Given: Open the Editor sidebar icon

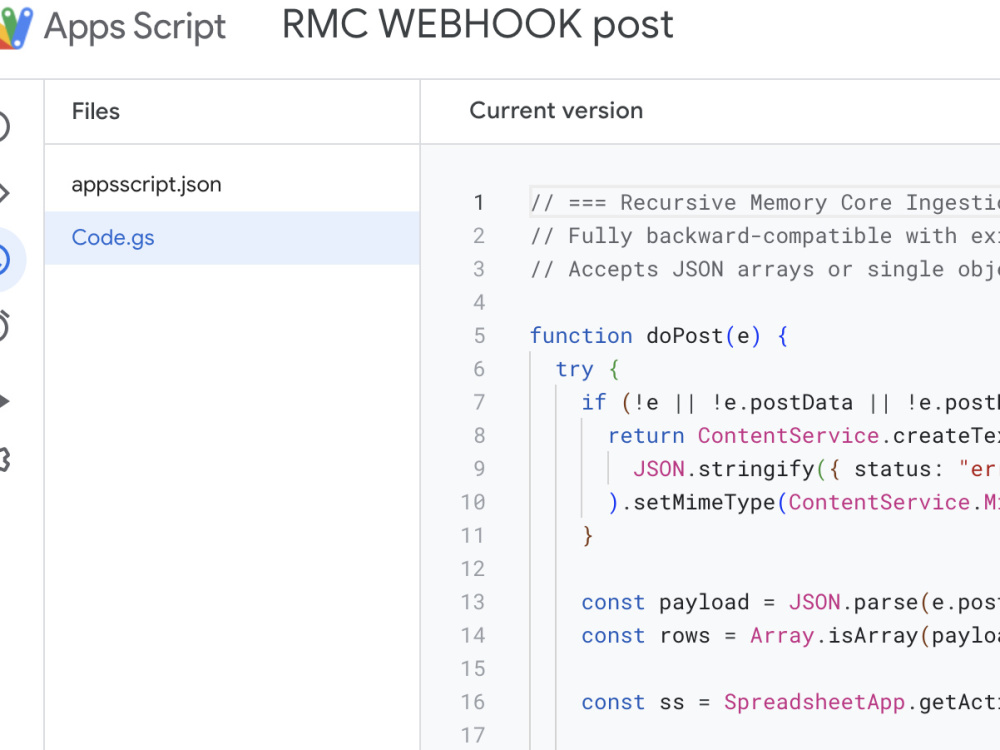Looking at the screenshot, I should tap(4, 193).
